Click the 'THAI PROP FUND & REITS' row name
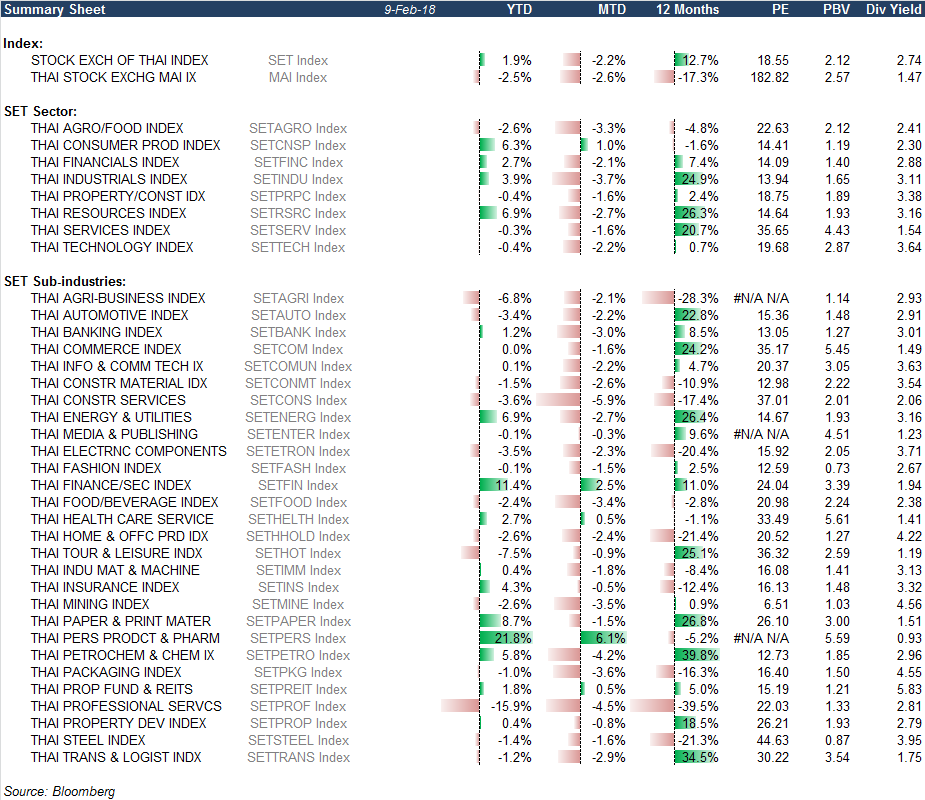This screenshot has height=800, width=925. pyautogui.click(x=111, y=690)
